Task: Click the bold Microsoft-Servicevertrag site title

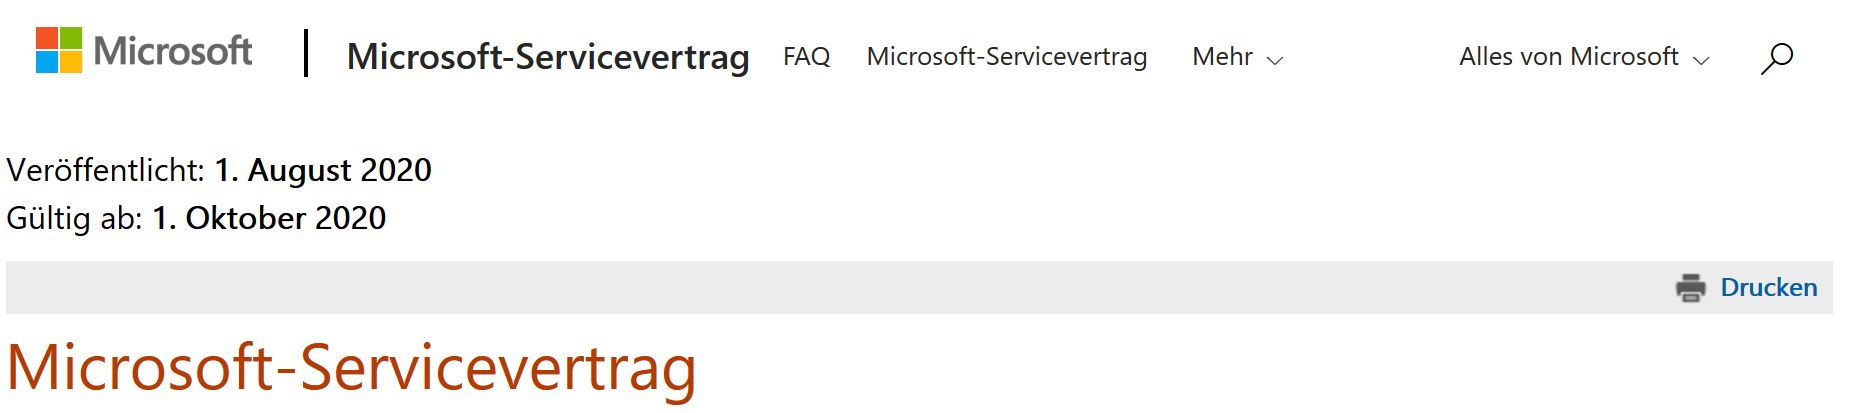Action: point(548,57)
